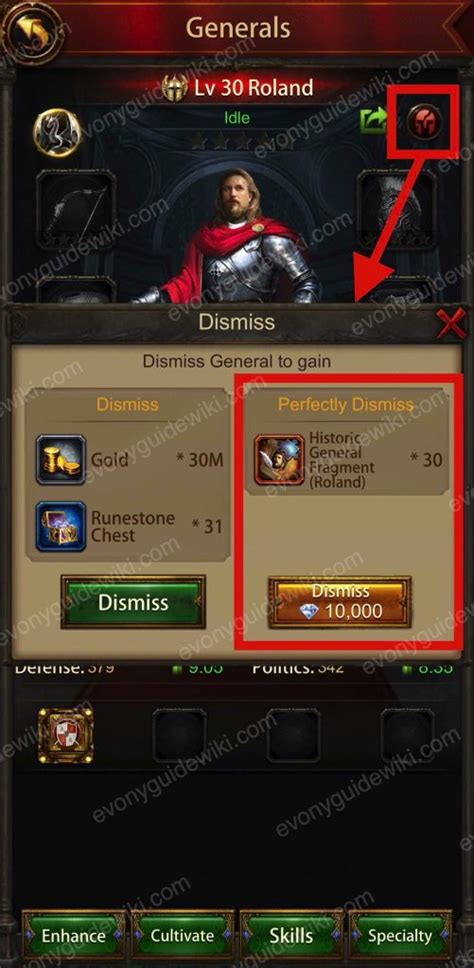
Task: Select the second empty skill slot
Action: [293, 735]
